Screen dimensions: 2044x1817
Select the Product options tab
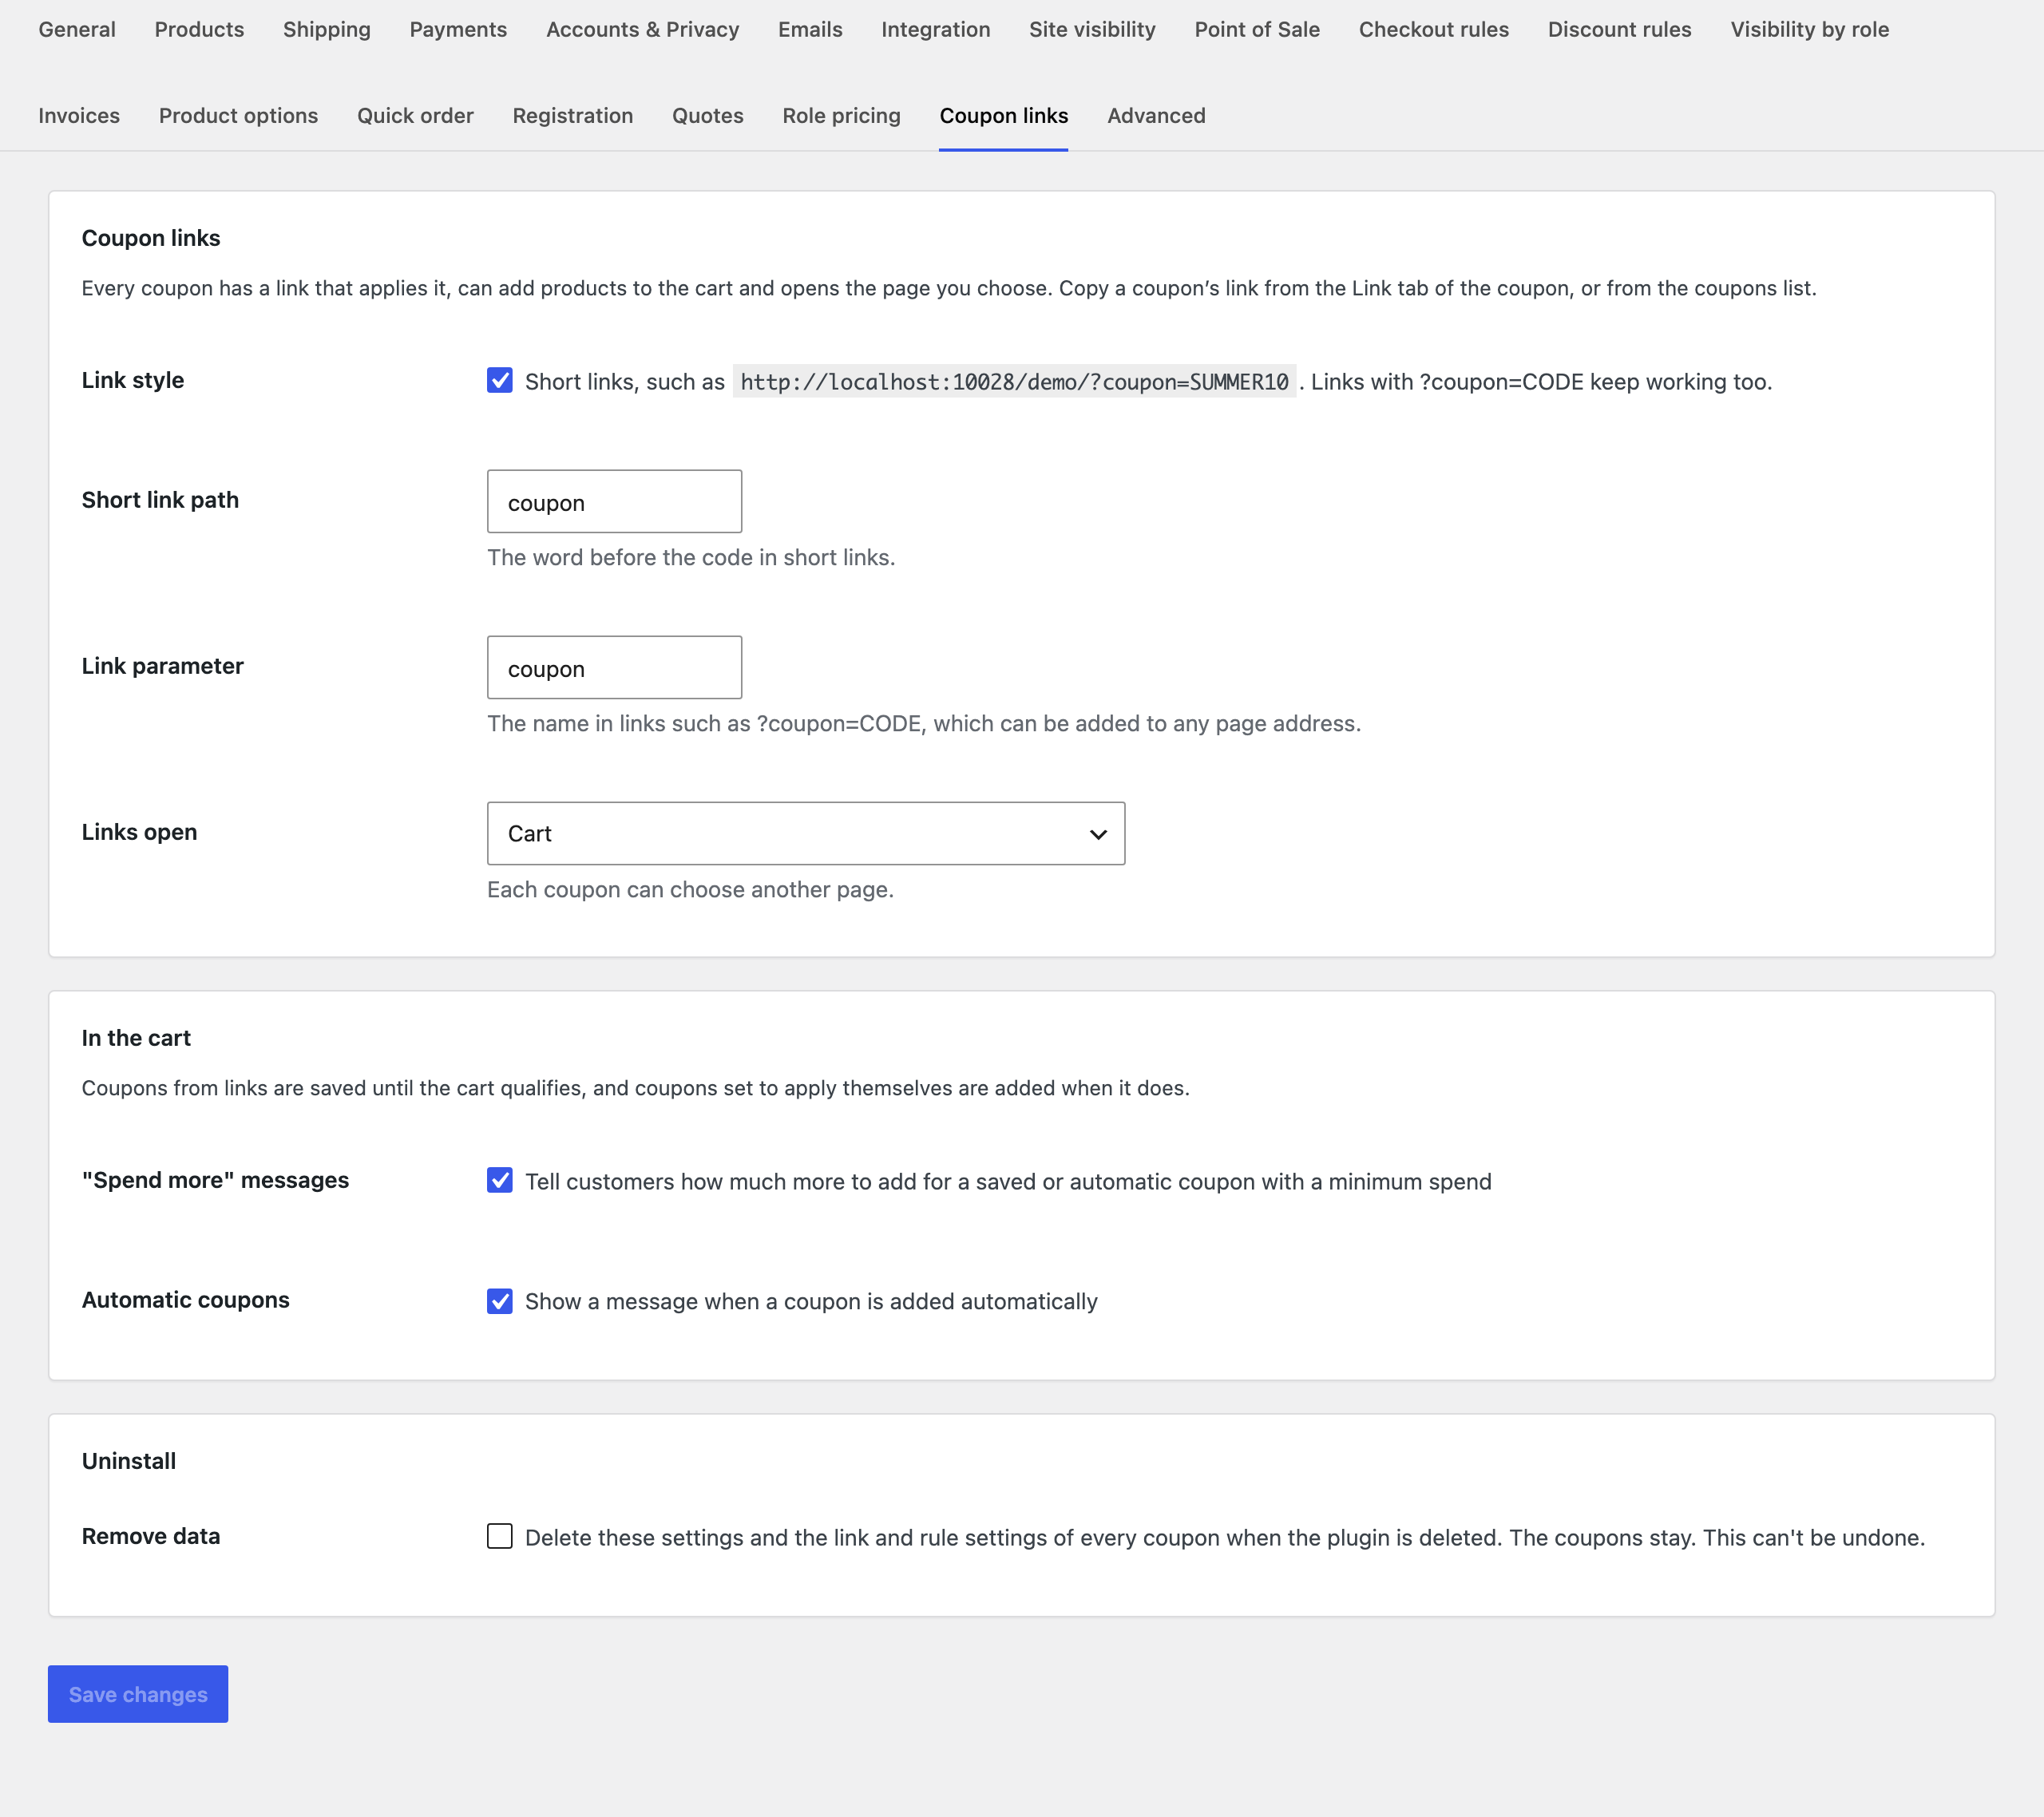tap(238, 116)
